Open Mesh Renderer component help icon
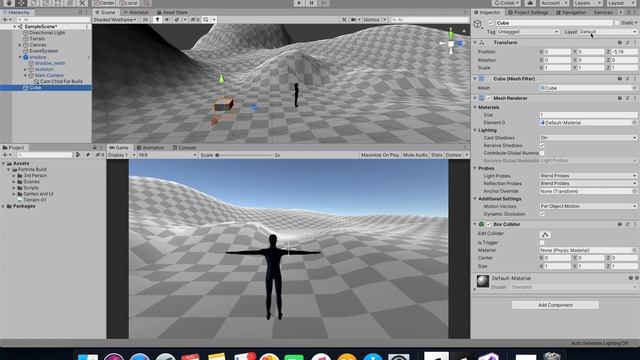The width and height of the screenshot is (640, 360). (620, 98)
